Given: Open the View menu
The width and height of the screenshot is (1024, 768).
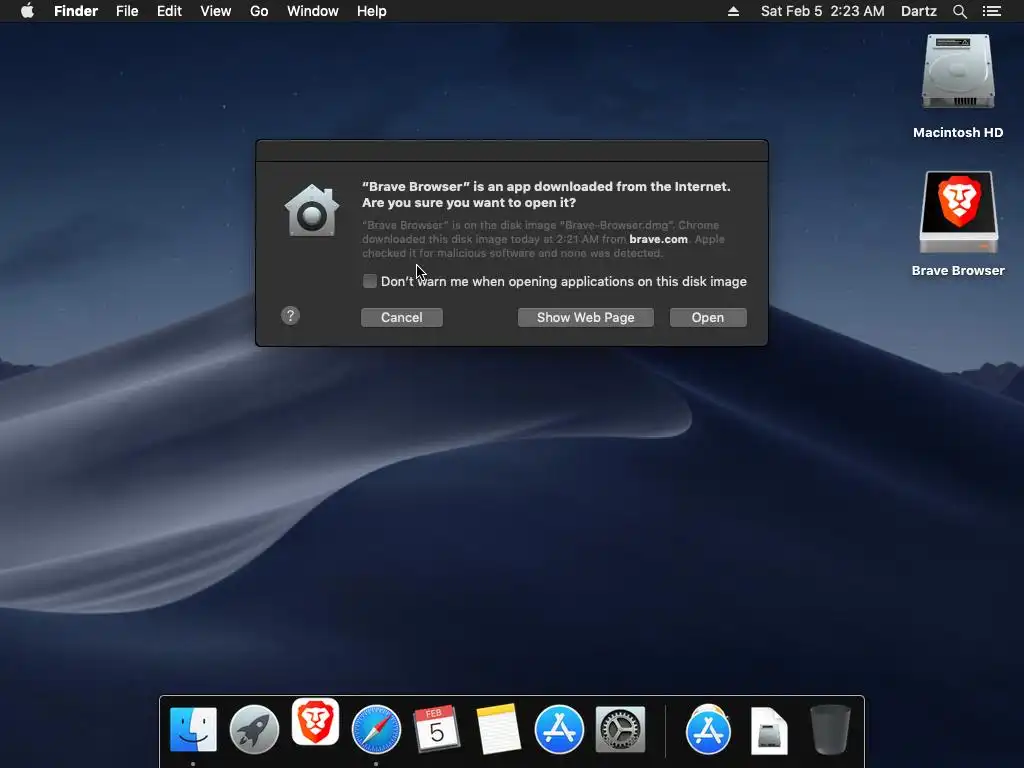Looking at the screenshot, I should 216,11.
